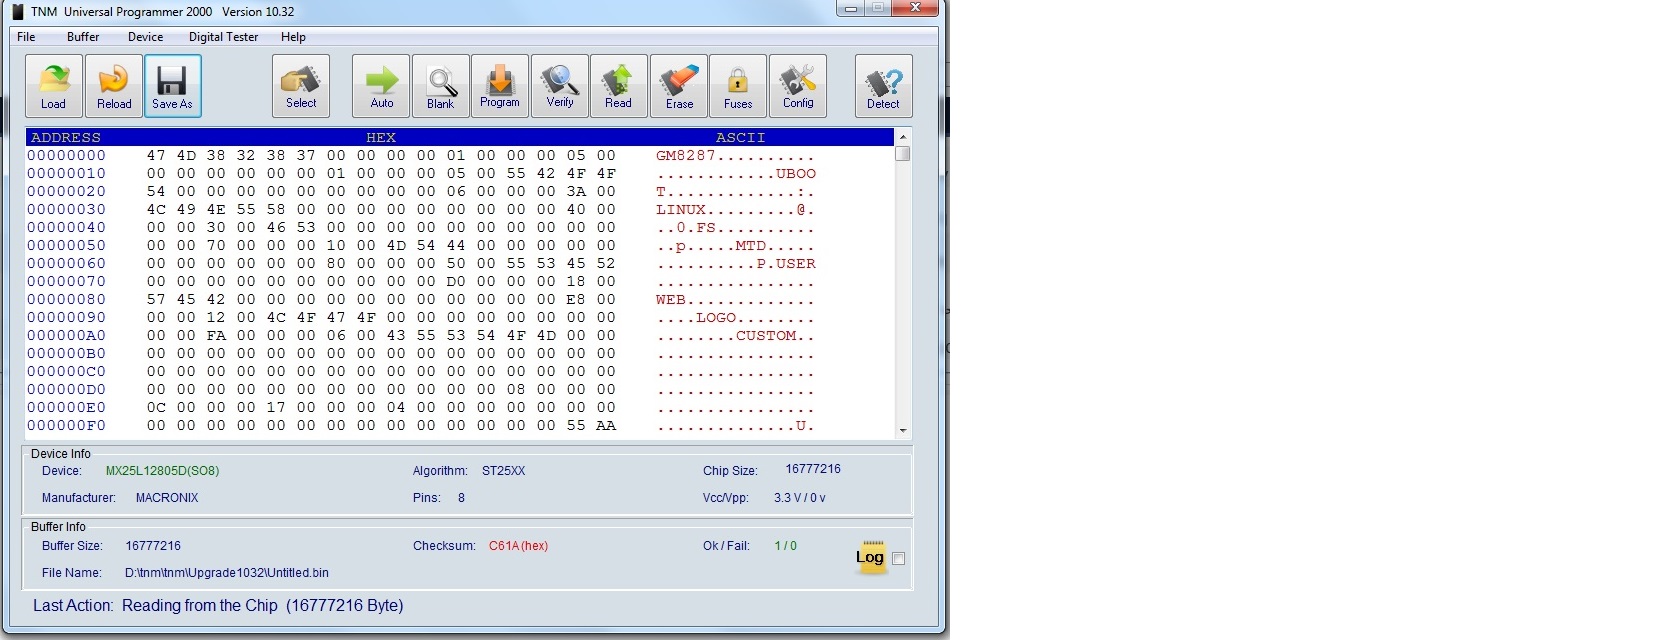Open the Fuses padlock icon
The height and width of the screenshot is (640, 1672).
pyautogui.click(x=738, y=86)
